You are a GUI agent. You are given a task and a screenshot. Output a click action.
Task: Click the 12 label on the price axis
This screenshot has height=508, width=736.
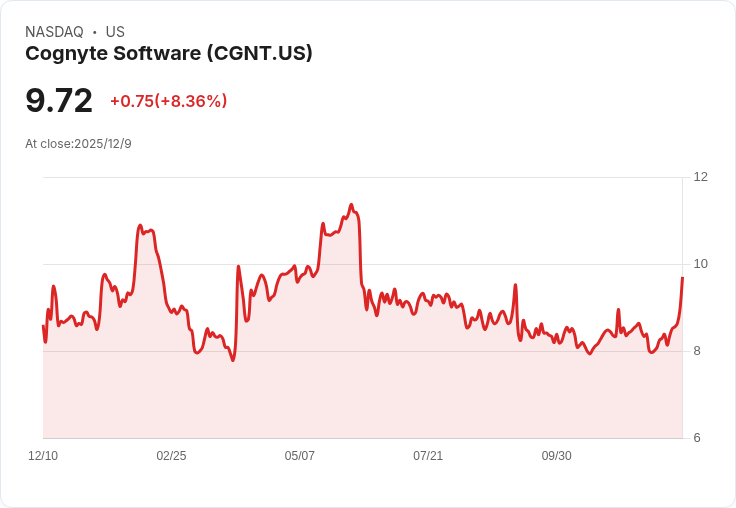[700, 177]
